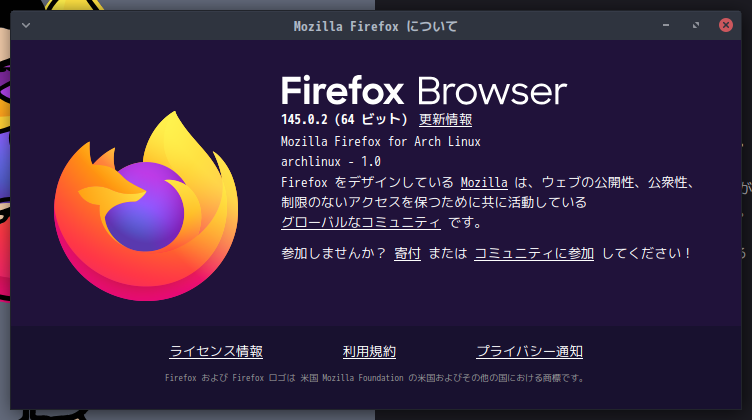752x420 pixels.
Task: Open the プライバシー通知 privacy link
Action: click(x=529, y=351)
